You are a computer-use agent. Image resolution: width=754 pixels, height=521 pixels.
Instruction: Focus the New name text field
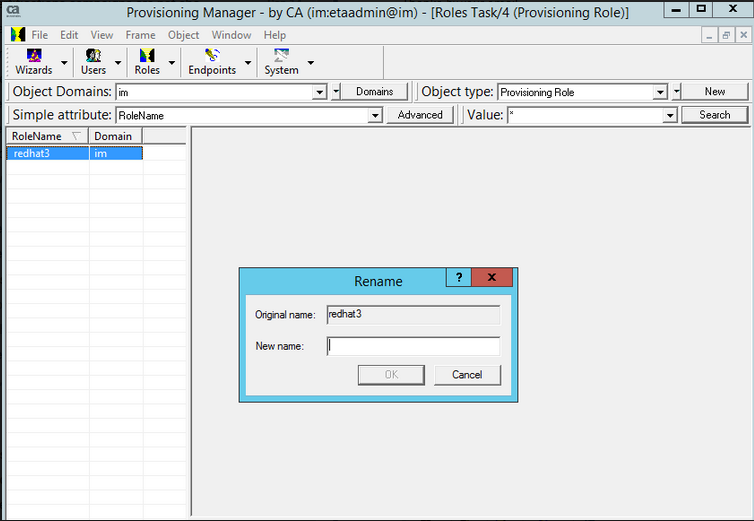coord(413,346)
